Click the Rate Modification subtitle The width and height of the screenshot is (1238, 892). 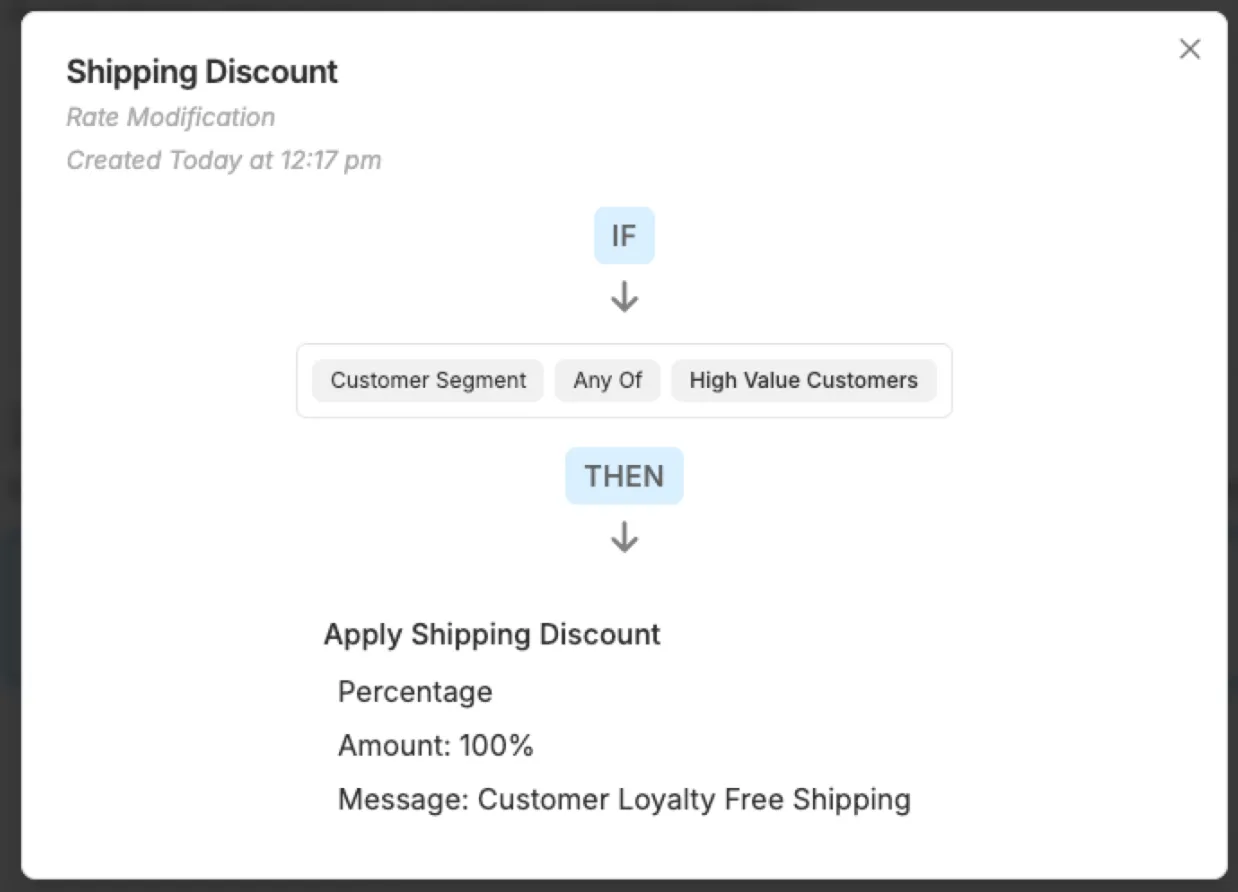click(170, 117)
